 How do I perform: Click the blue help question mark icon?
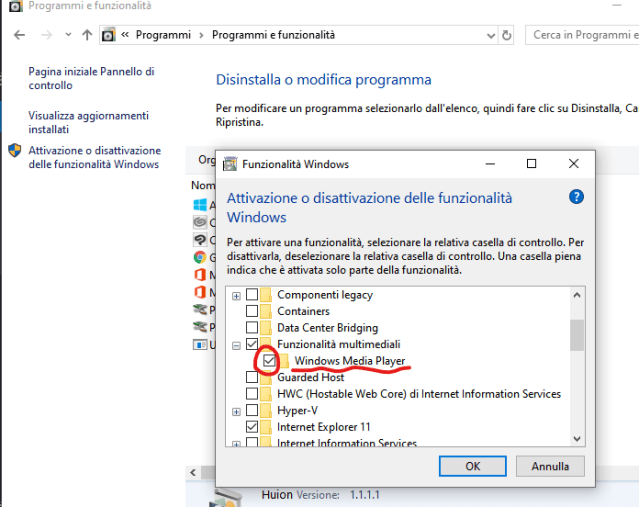[576, 197]
